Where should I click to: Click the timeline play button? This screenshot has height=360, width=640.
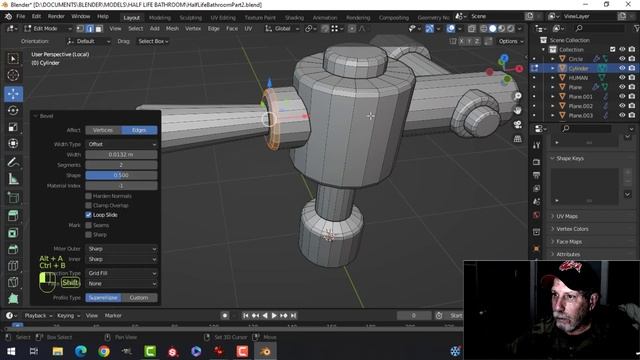point(274,316)
